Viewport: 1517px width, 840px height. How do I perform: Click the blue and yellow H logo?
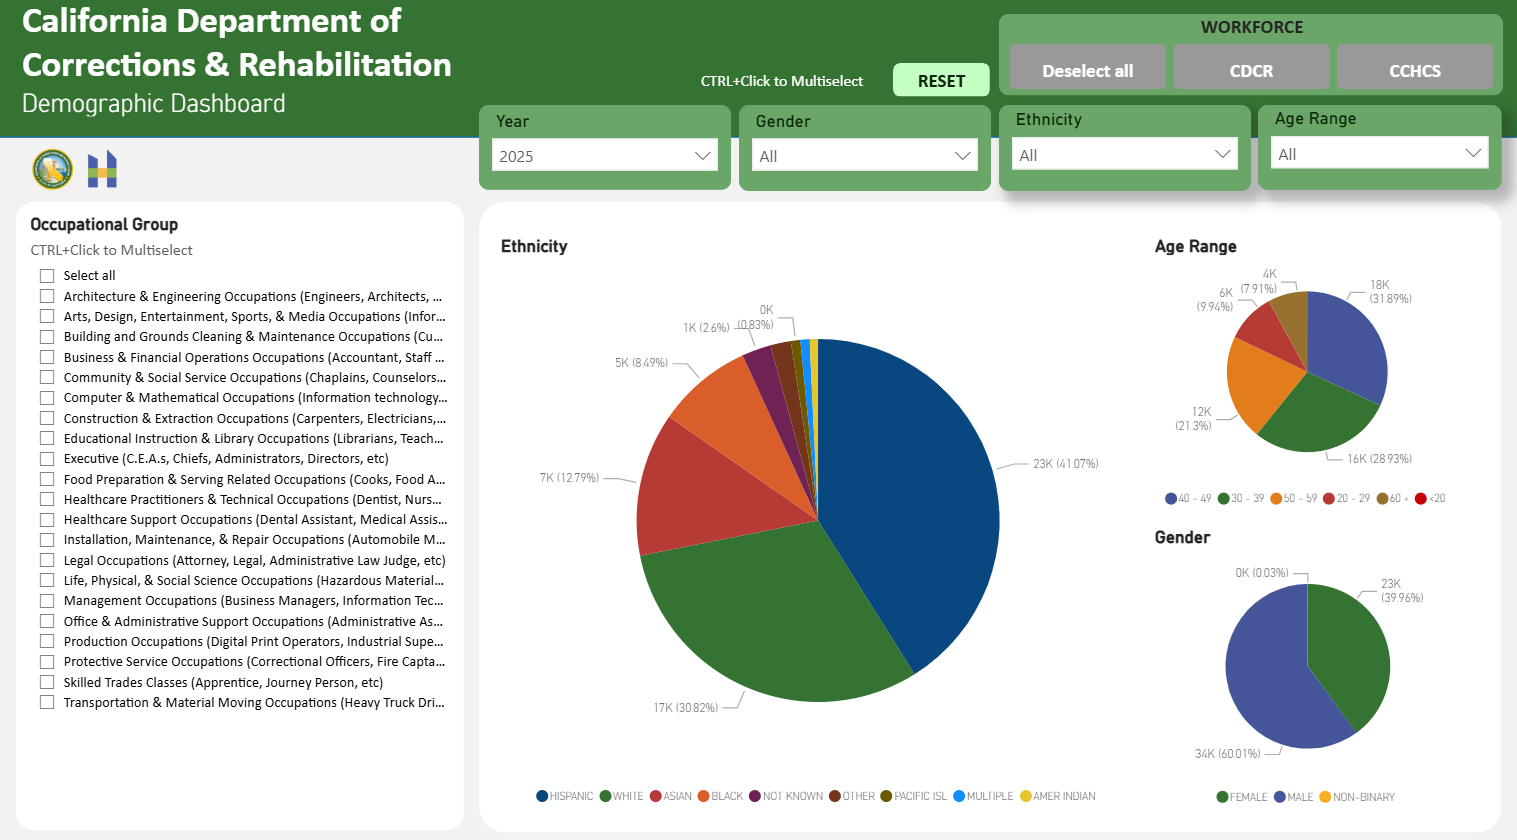click(x=102, y=169)
